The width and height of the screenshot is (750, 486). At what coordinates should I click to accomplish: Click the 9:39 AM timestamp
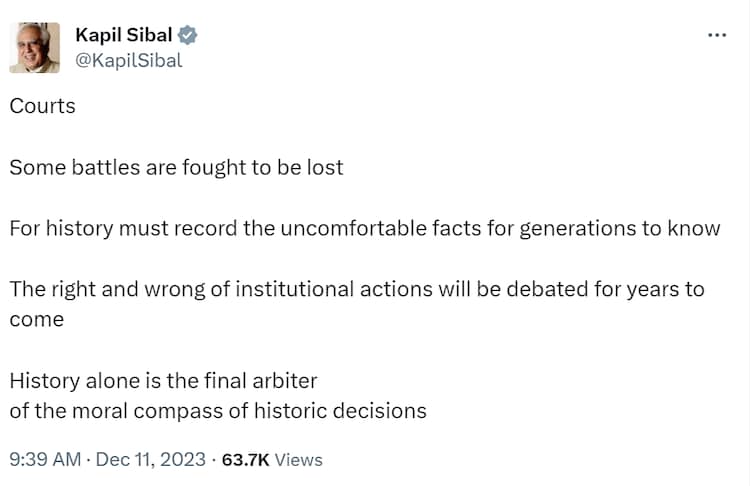click(43, 459)
